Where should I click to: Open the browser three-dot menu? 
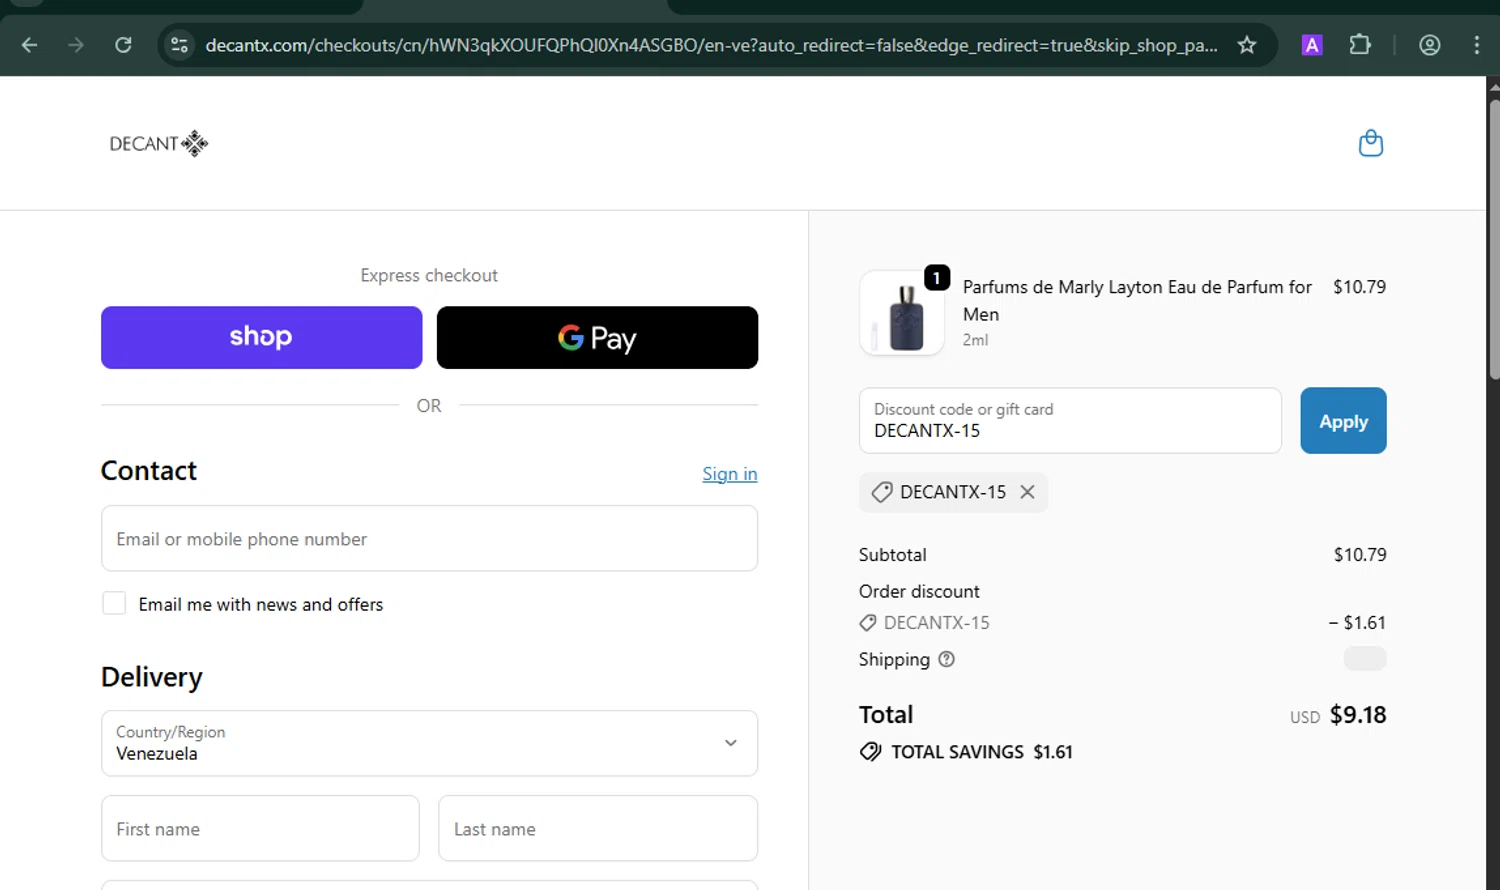point(1476,45)
